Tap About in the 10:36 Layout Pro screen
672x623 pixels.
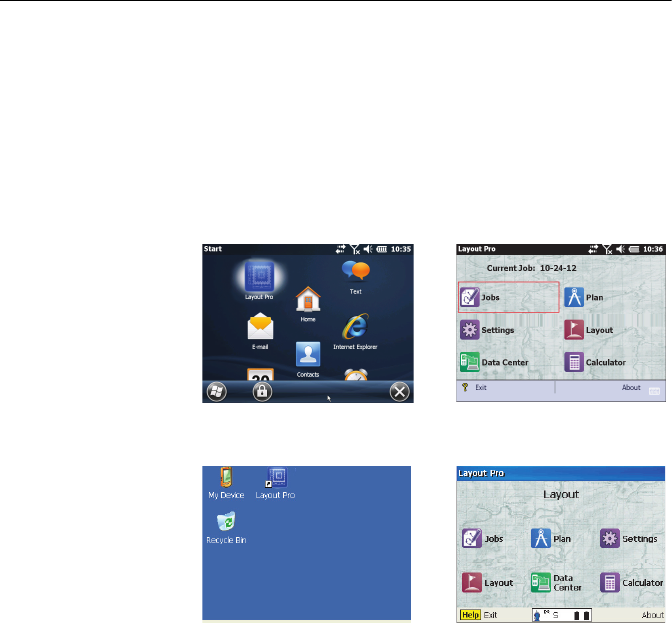click(631, 387)
